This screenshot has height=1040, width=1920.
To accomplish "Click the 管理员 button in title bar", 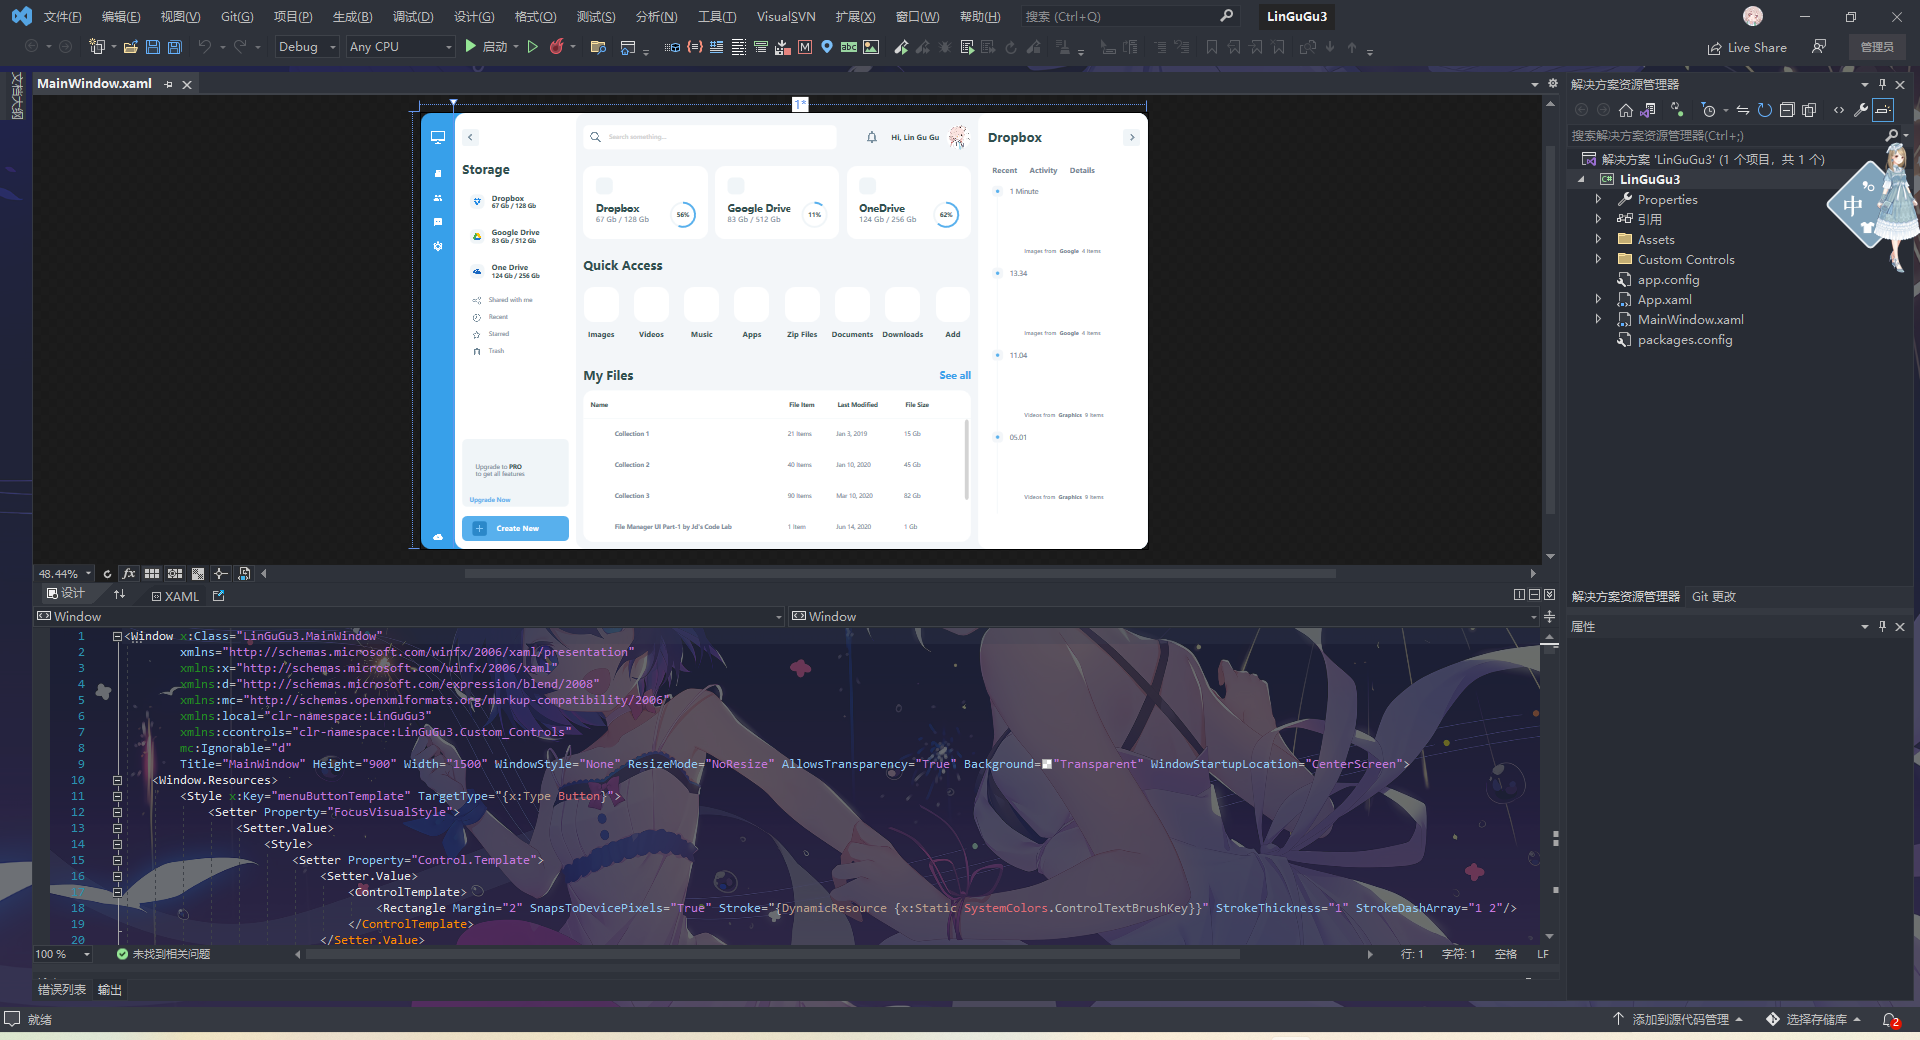I will [x=1877, y=47].
